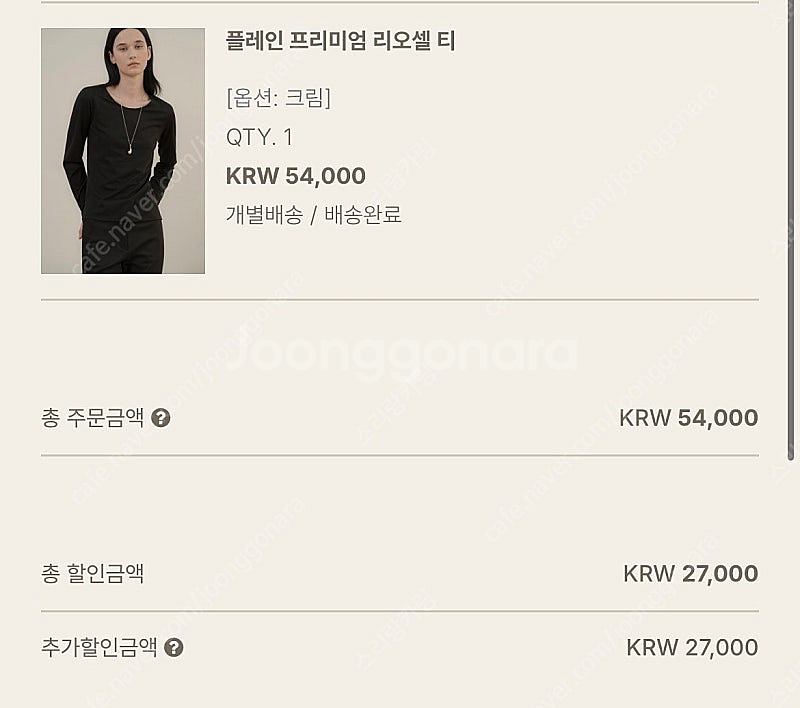This screenshot has height=708, width=800.
Task: Select the 총 할인금액 label
Action: coord(92,574)
